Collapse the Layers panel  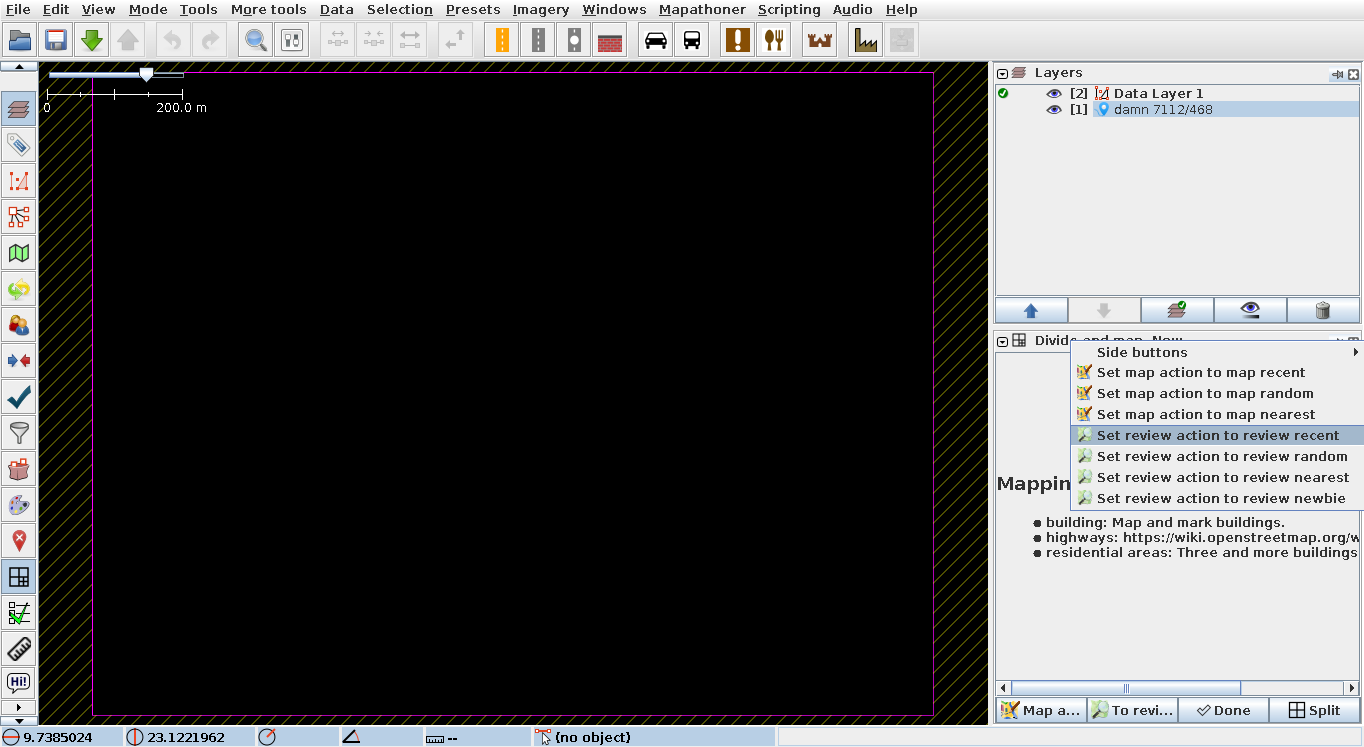(1002, 73)
